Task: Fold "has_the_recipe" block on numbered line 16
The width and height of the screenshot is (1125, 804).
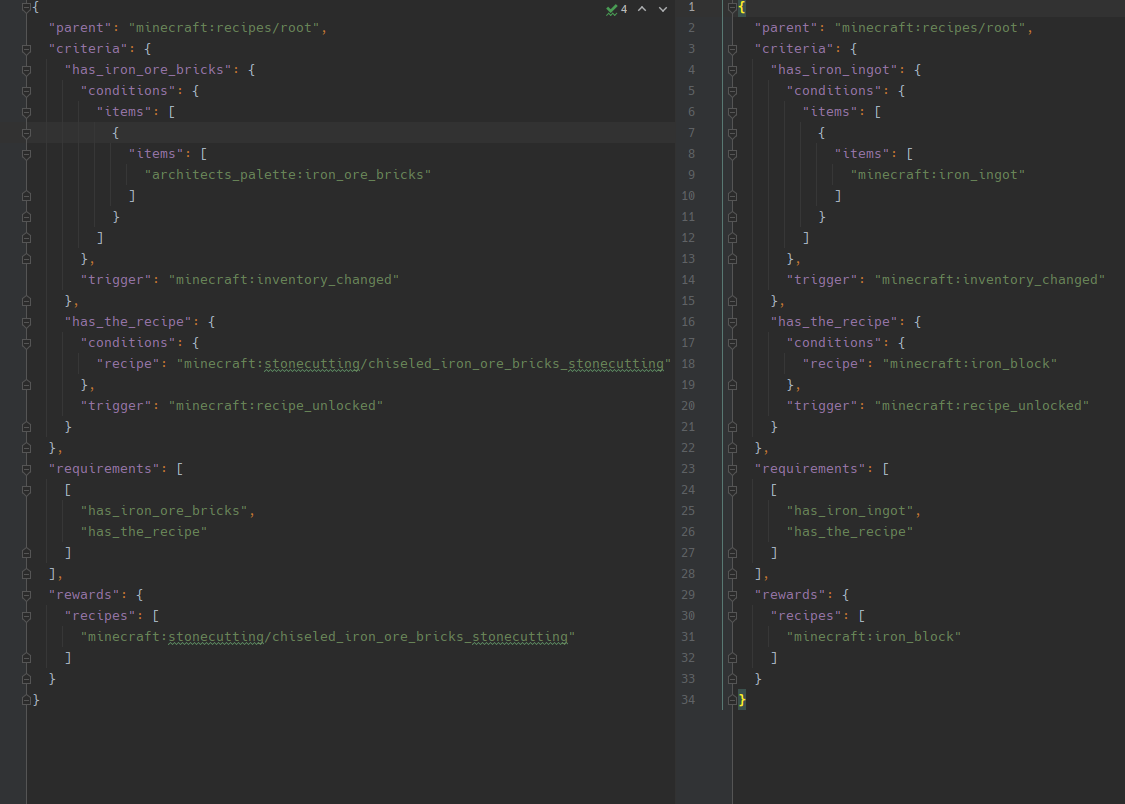Action: pyautogui.click(x=733, y=322)
